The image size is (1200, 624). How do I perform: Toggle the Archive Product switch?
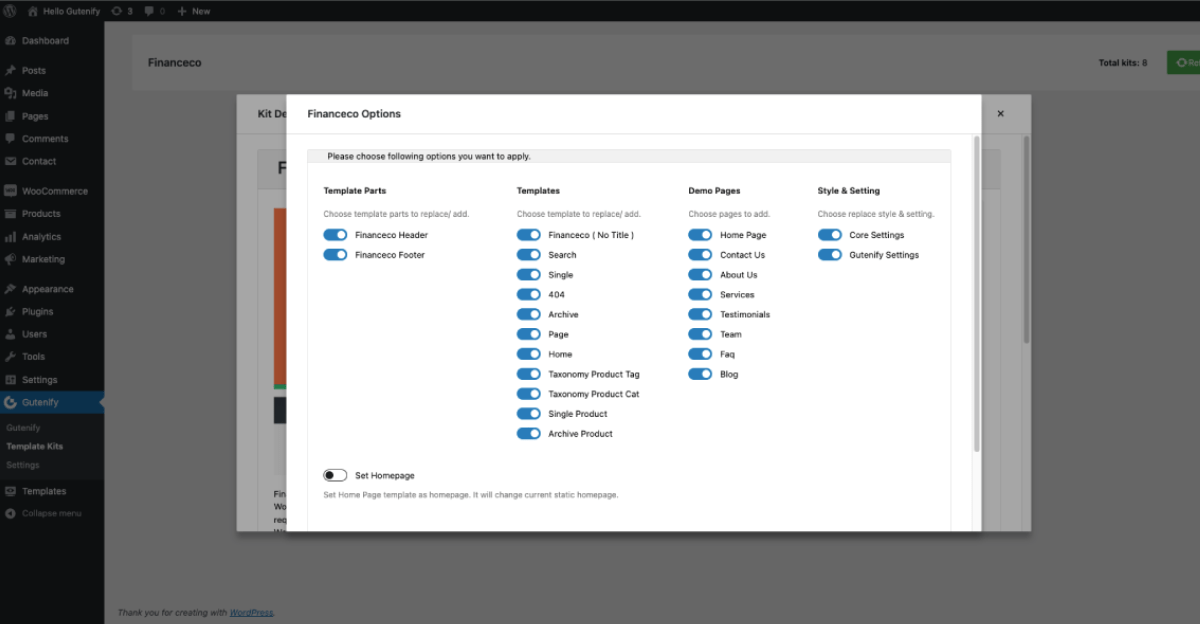pyautogui.click(x=528, y=434)
